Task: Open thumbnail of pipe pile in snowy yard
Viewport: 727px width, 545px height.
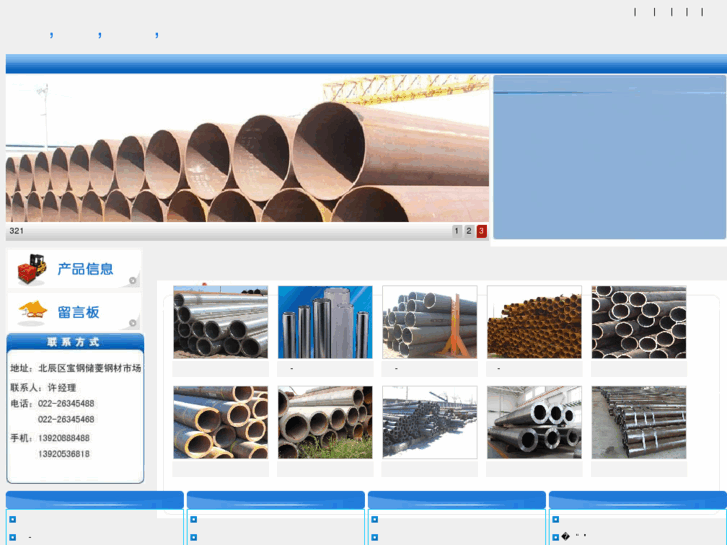Action: tap(430, 422)
